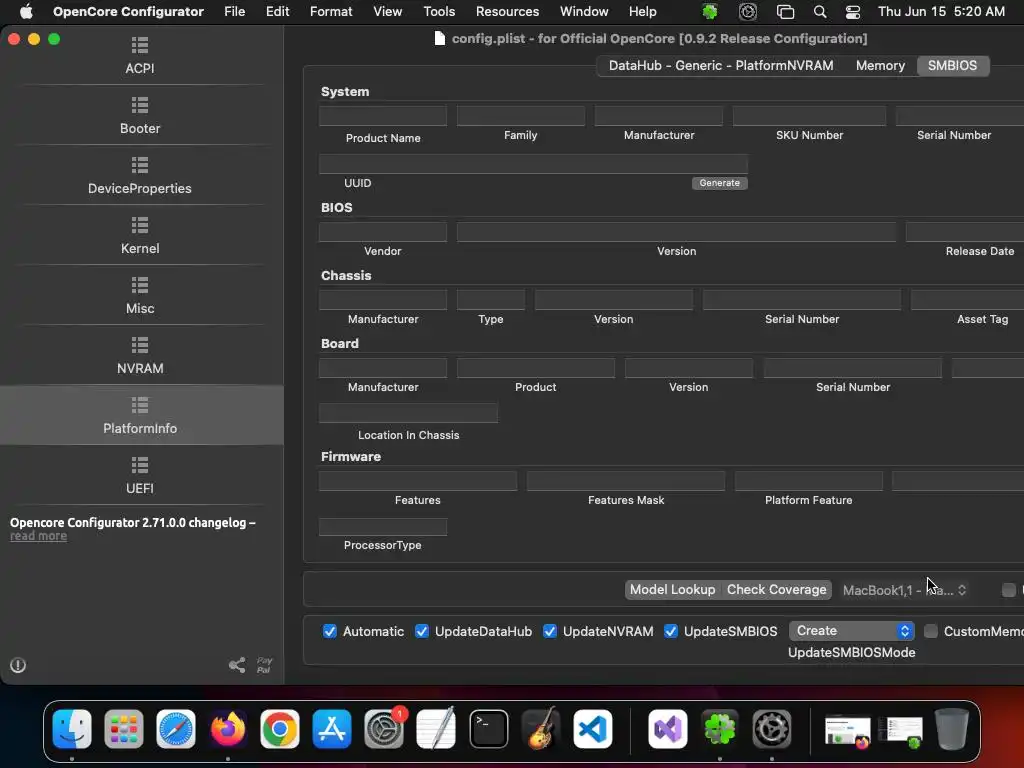Click the Chassis Type field
1024x768 pixels.
click(x=490, y=299)
